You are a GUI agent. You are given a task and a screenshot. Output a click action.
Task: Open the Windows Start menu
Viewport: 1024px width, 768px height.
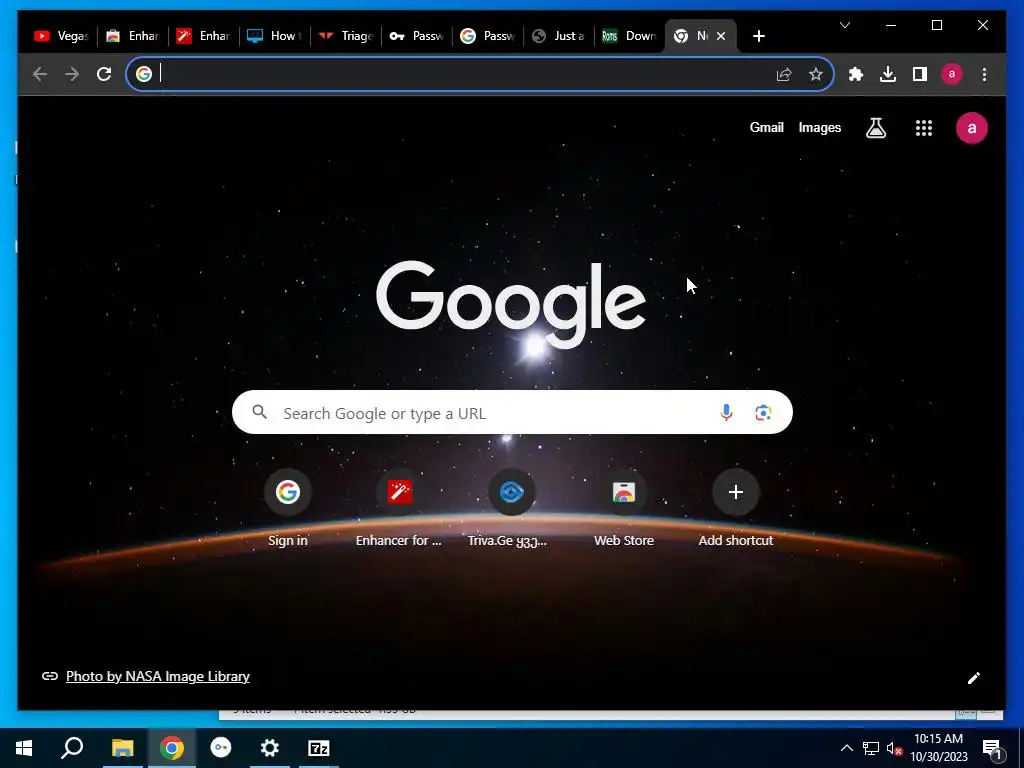[x=24, y=748]
